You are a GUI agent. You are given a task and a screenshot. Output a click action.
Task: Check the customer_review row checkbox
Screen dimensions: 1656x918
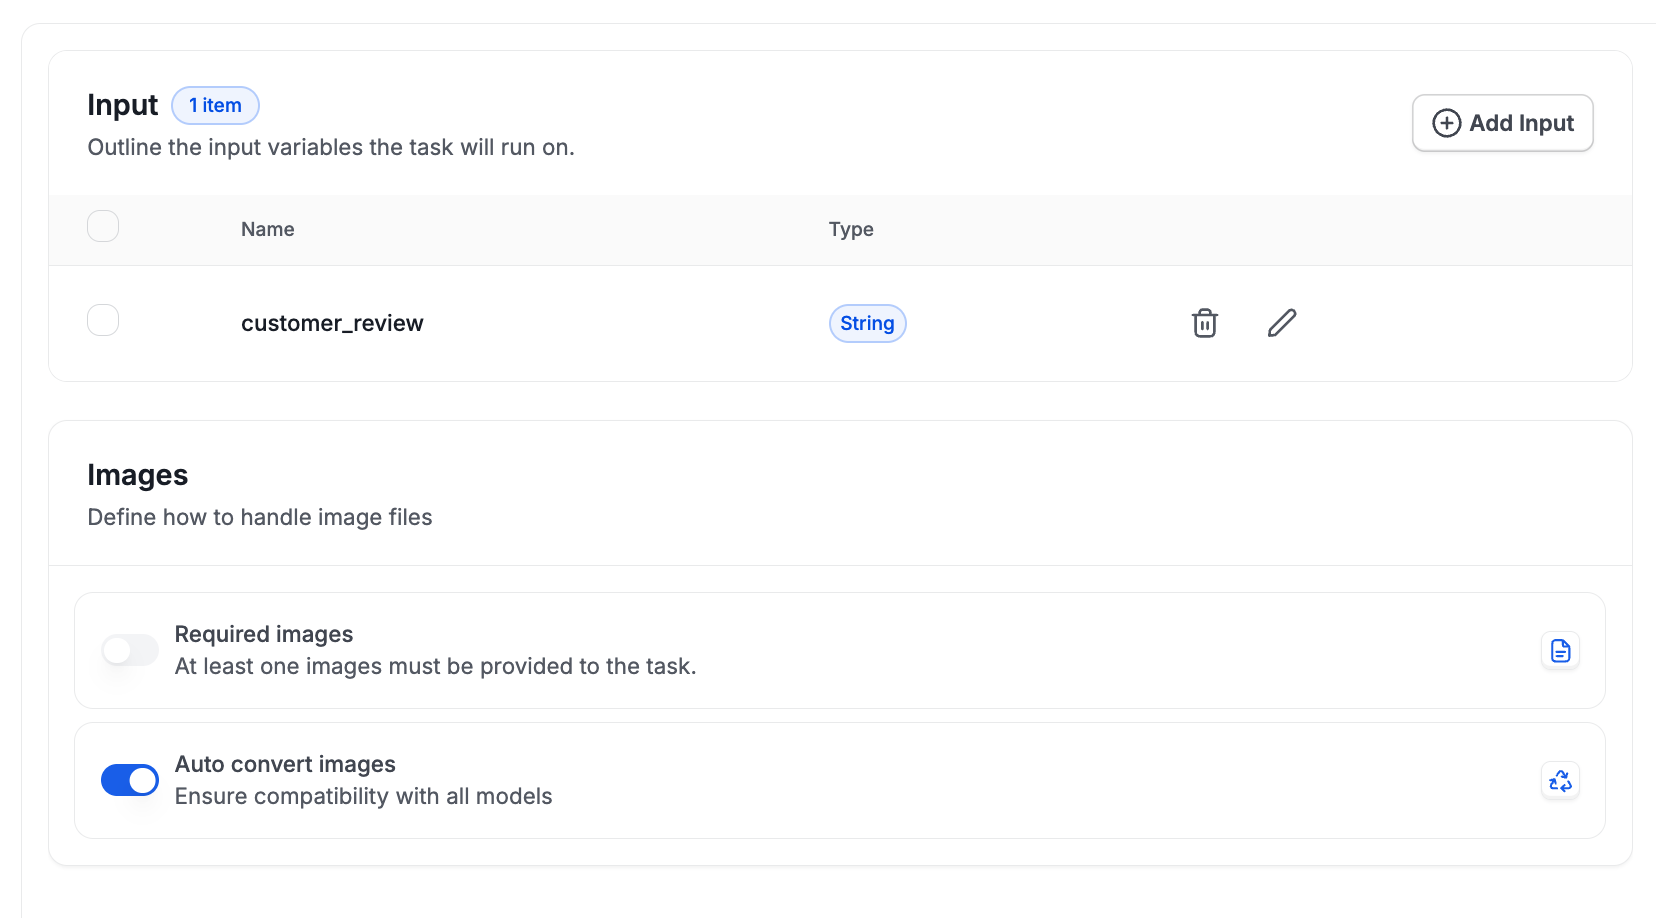pyautogui.click(x=103, y=321)
